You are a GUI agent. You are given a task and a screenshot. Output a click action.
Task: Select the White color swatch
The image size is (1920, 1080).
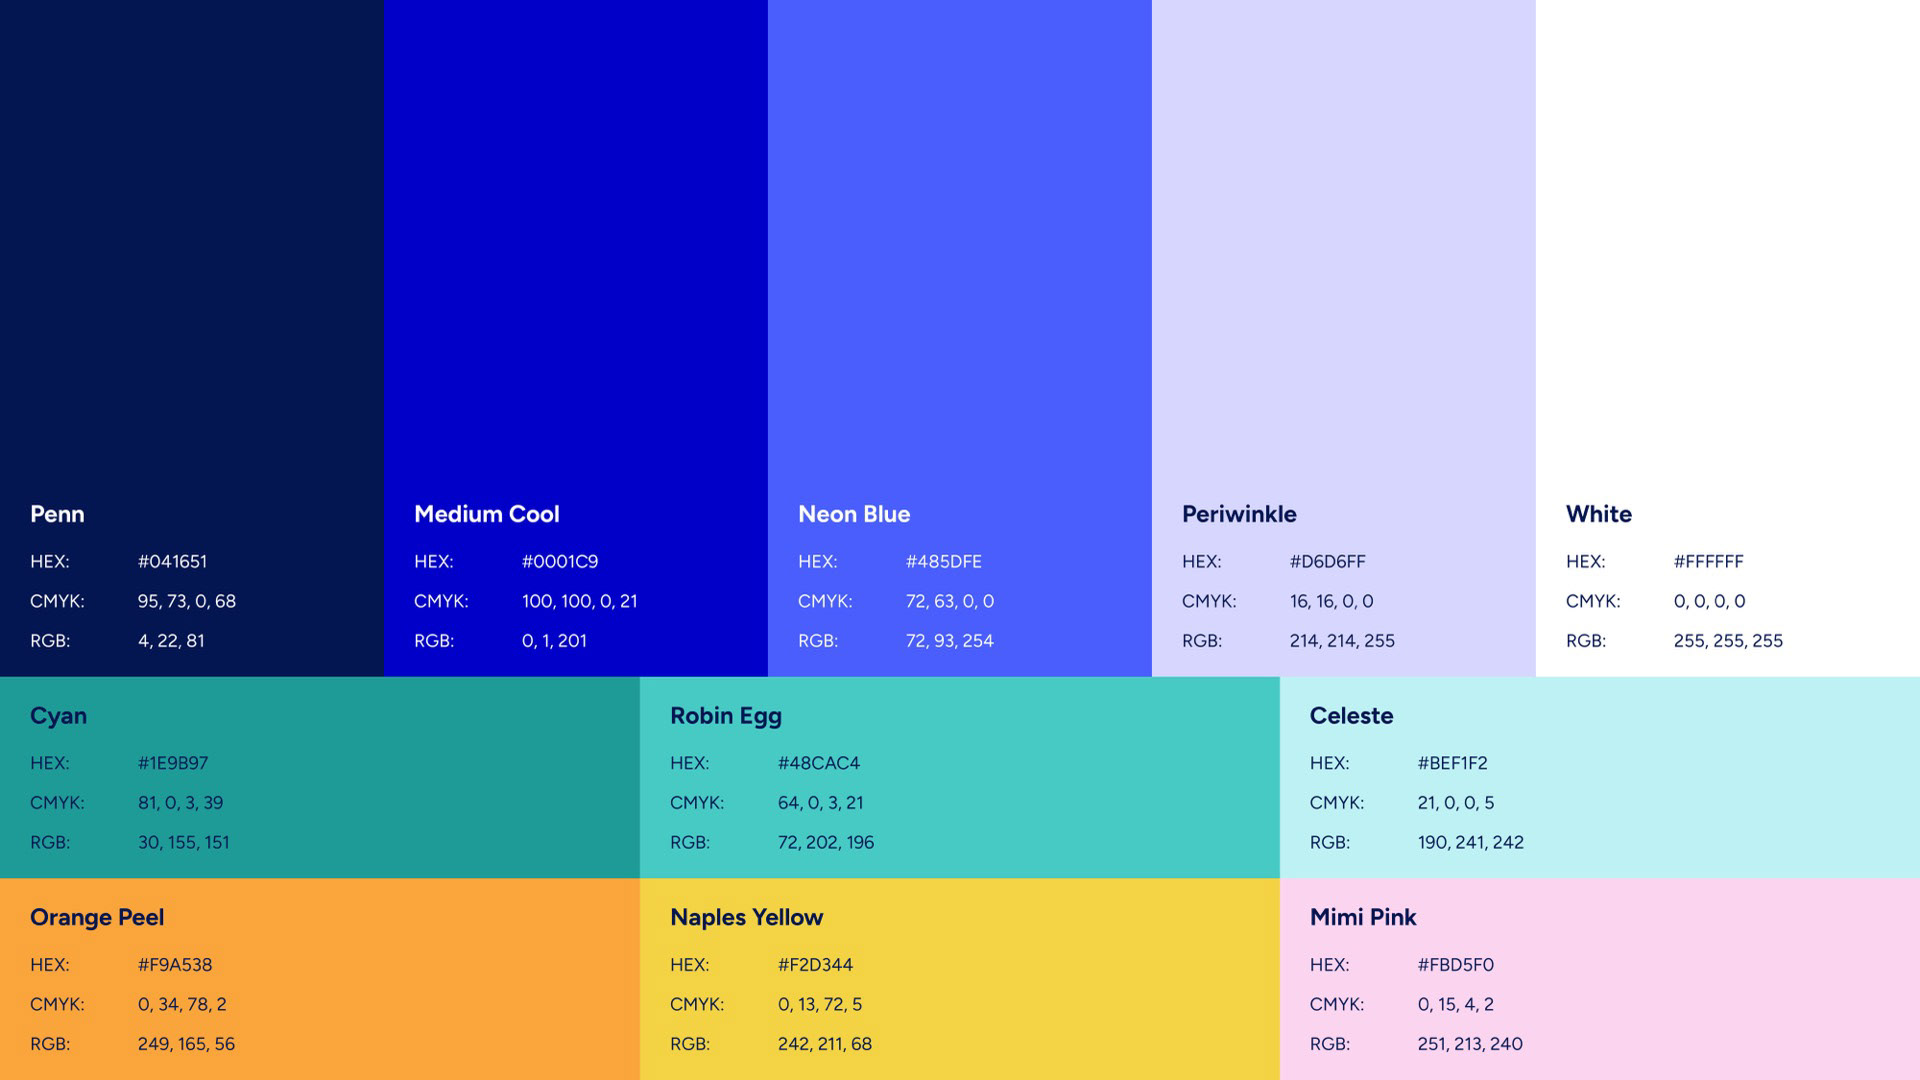pyautogui.click(x=1727, y=250)
